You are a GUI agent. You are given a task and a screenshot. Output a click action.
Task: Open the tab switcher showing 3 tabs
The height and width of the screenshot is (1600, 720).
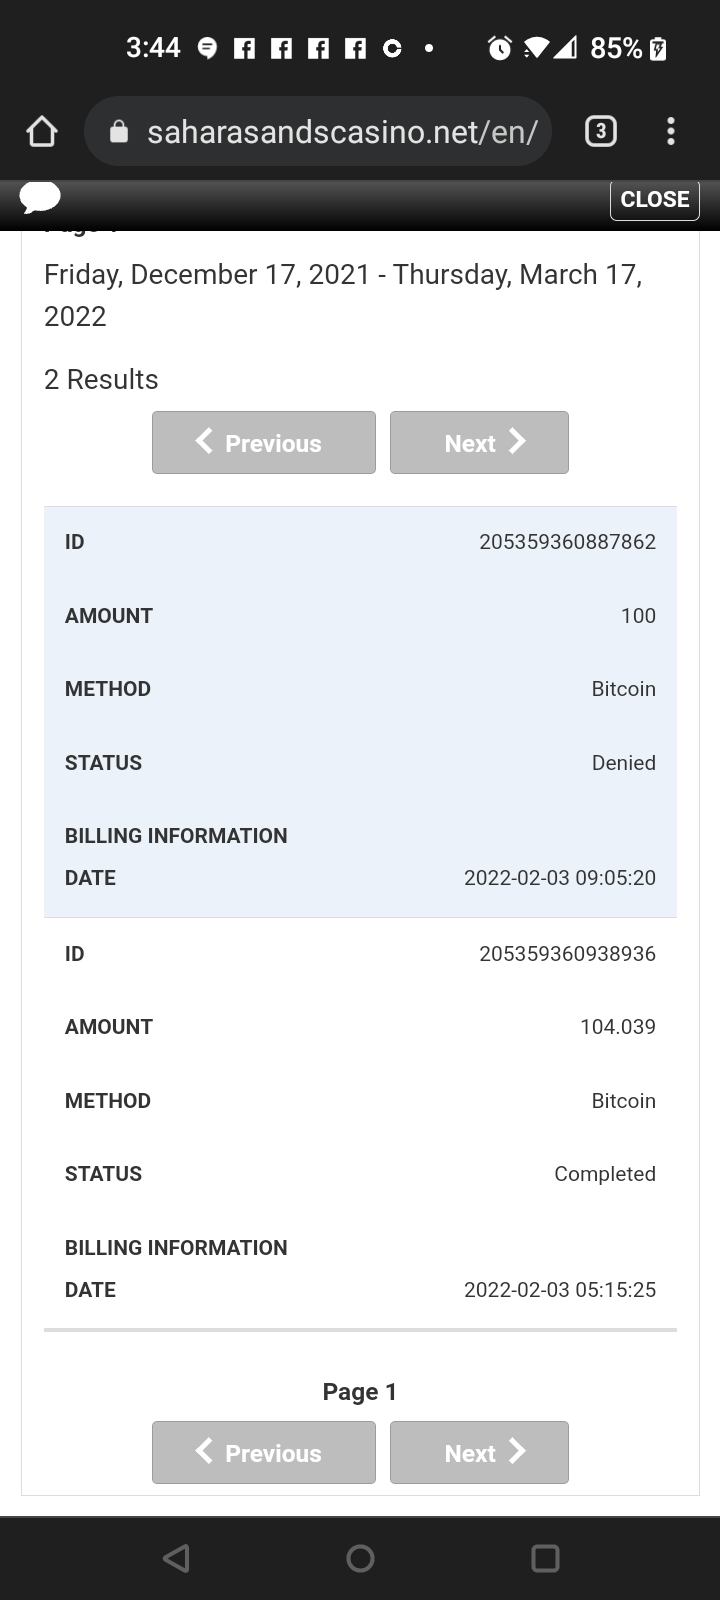pos(600,131)
